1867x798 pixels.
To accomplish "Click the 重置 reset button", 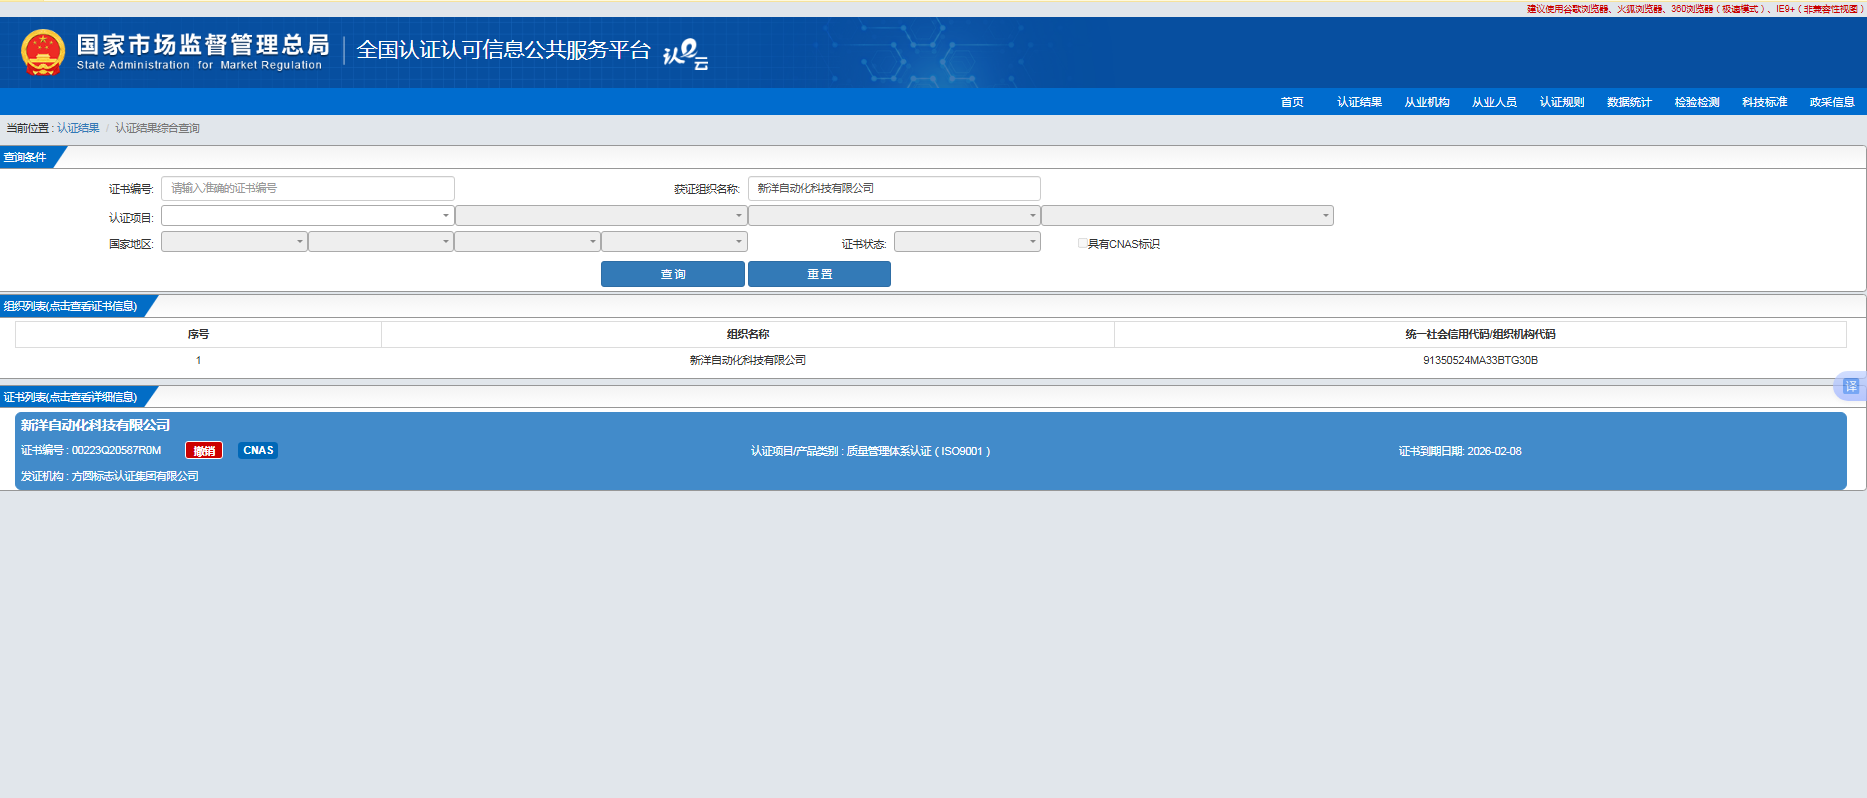I will [819, 274].
